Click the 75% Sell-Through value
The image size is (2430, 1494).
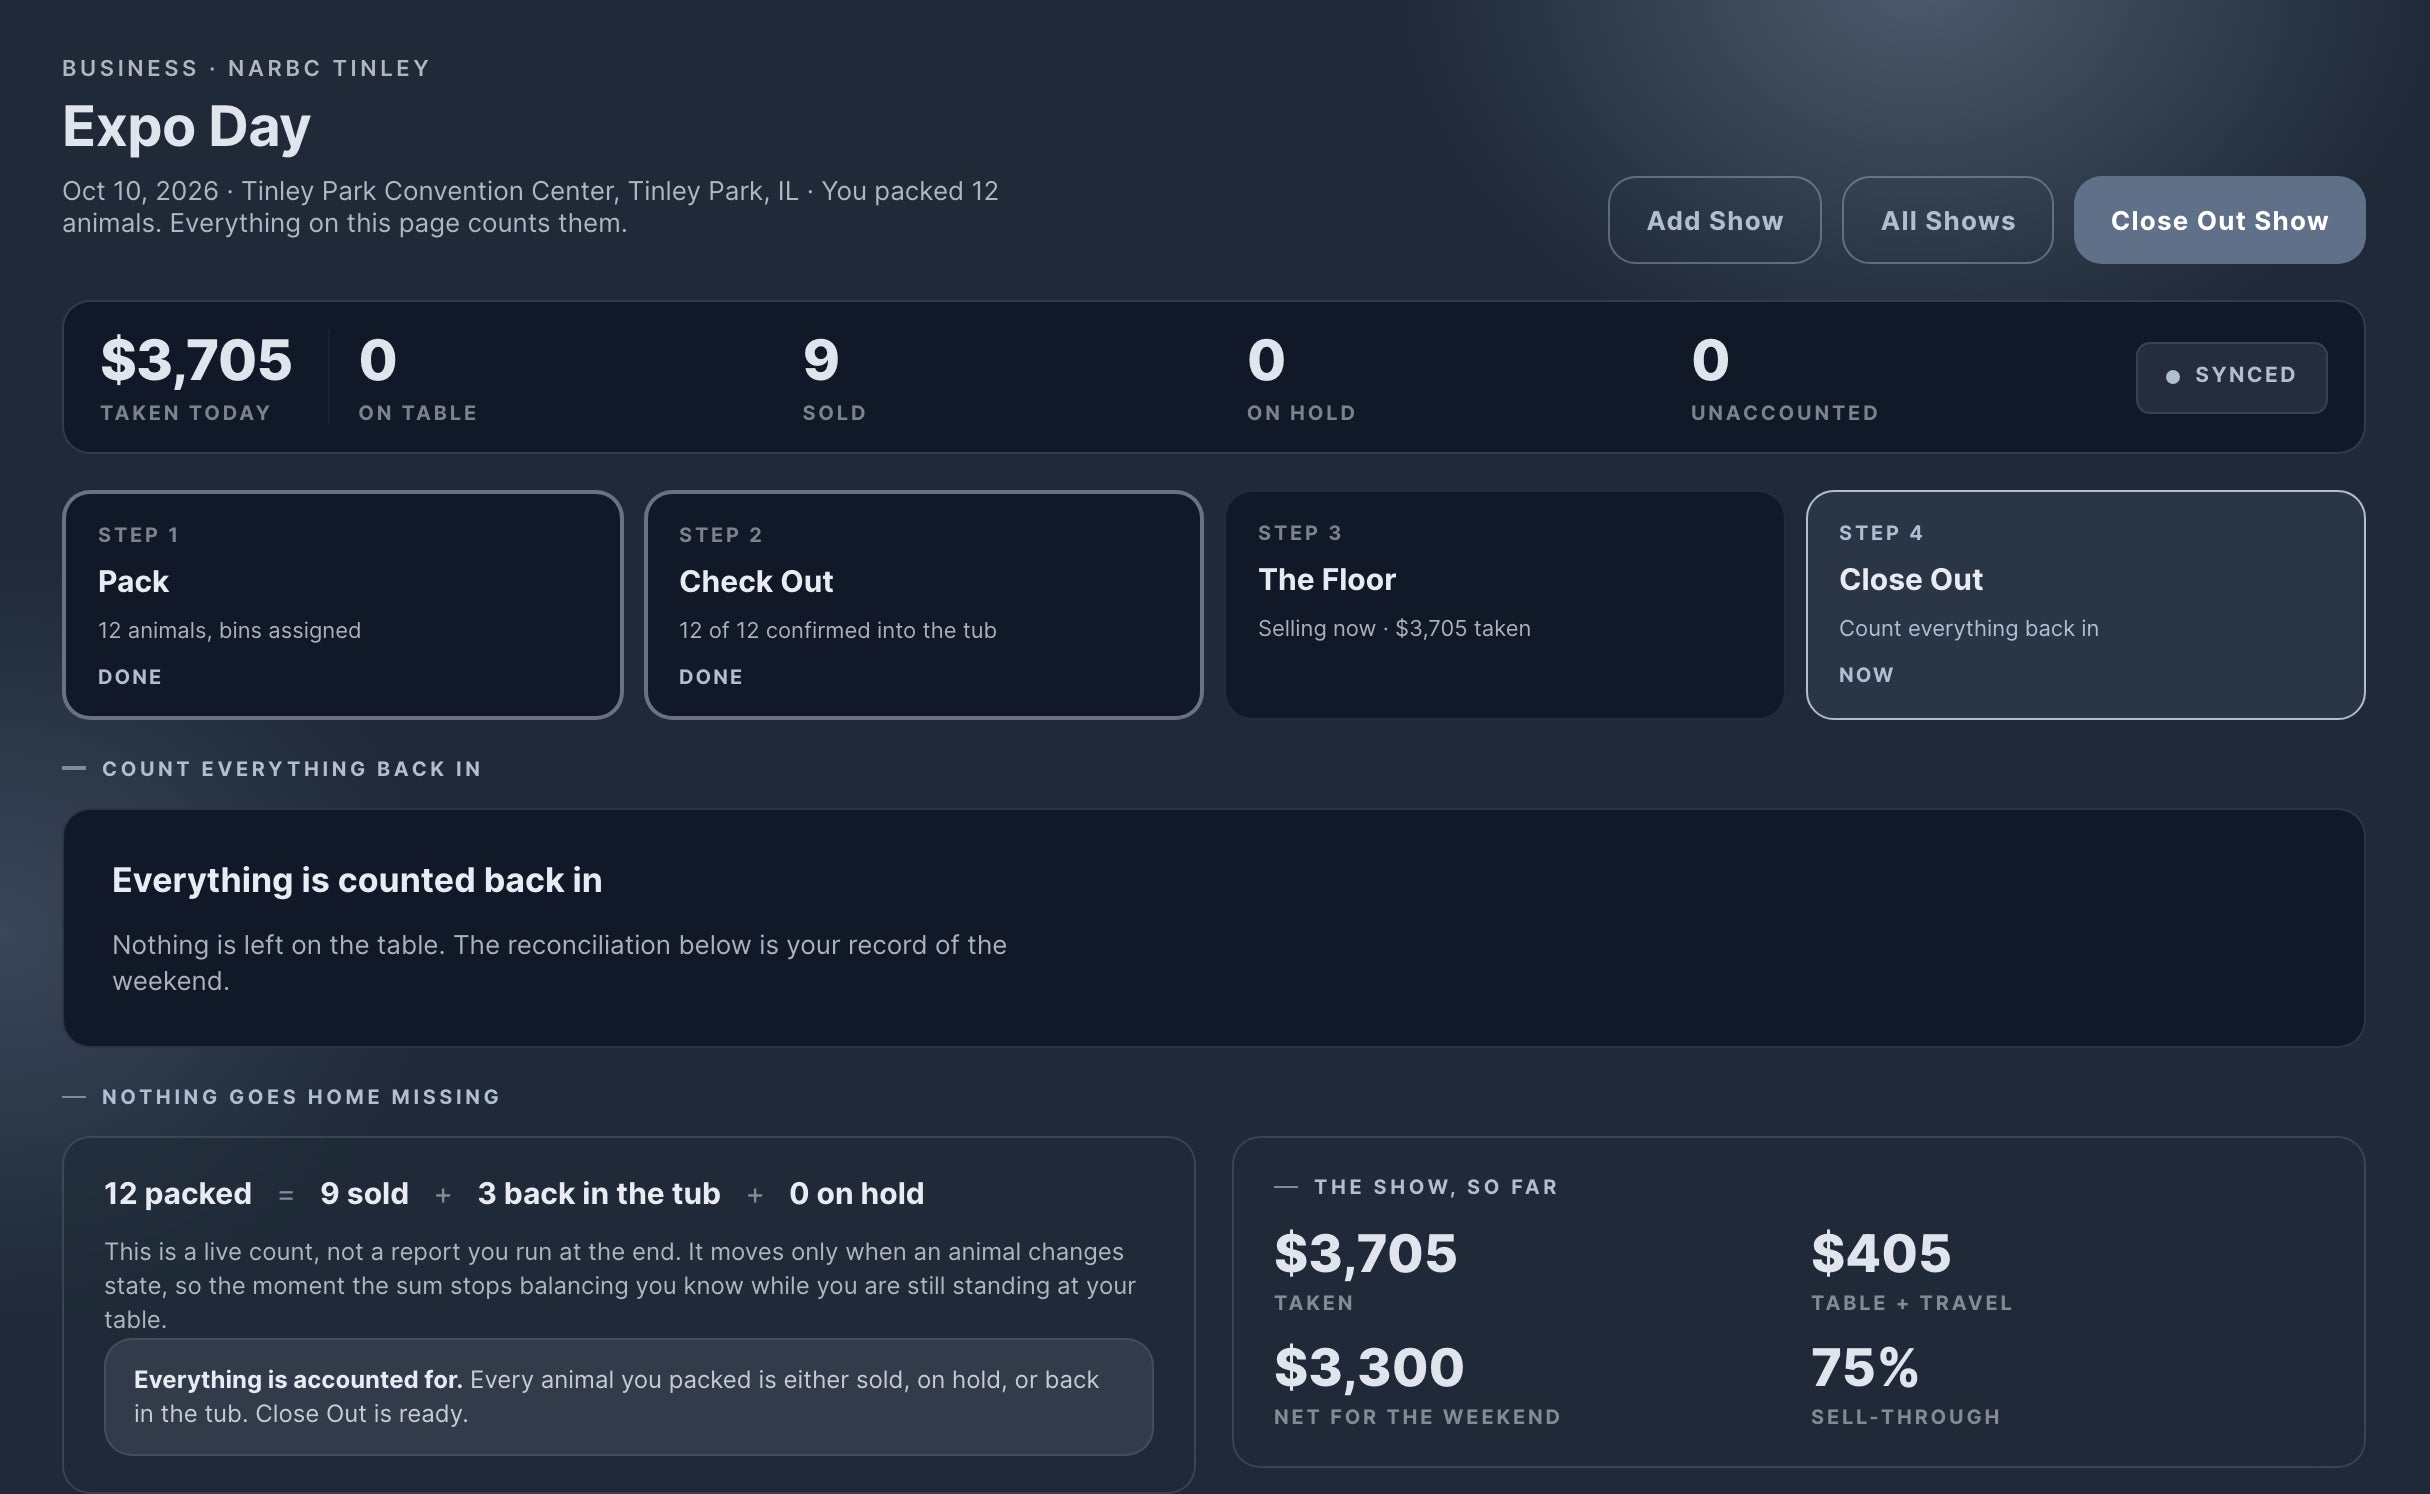pyautogui.click(x=1864, y=1367)
